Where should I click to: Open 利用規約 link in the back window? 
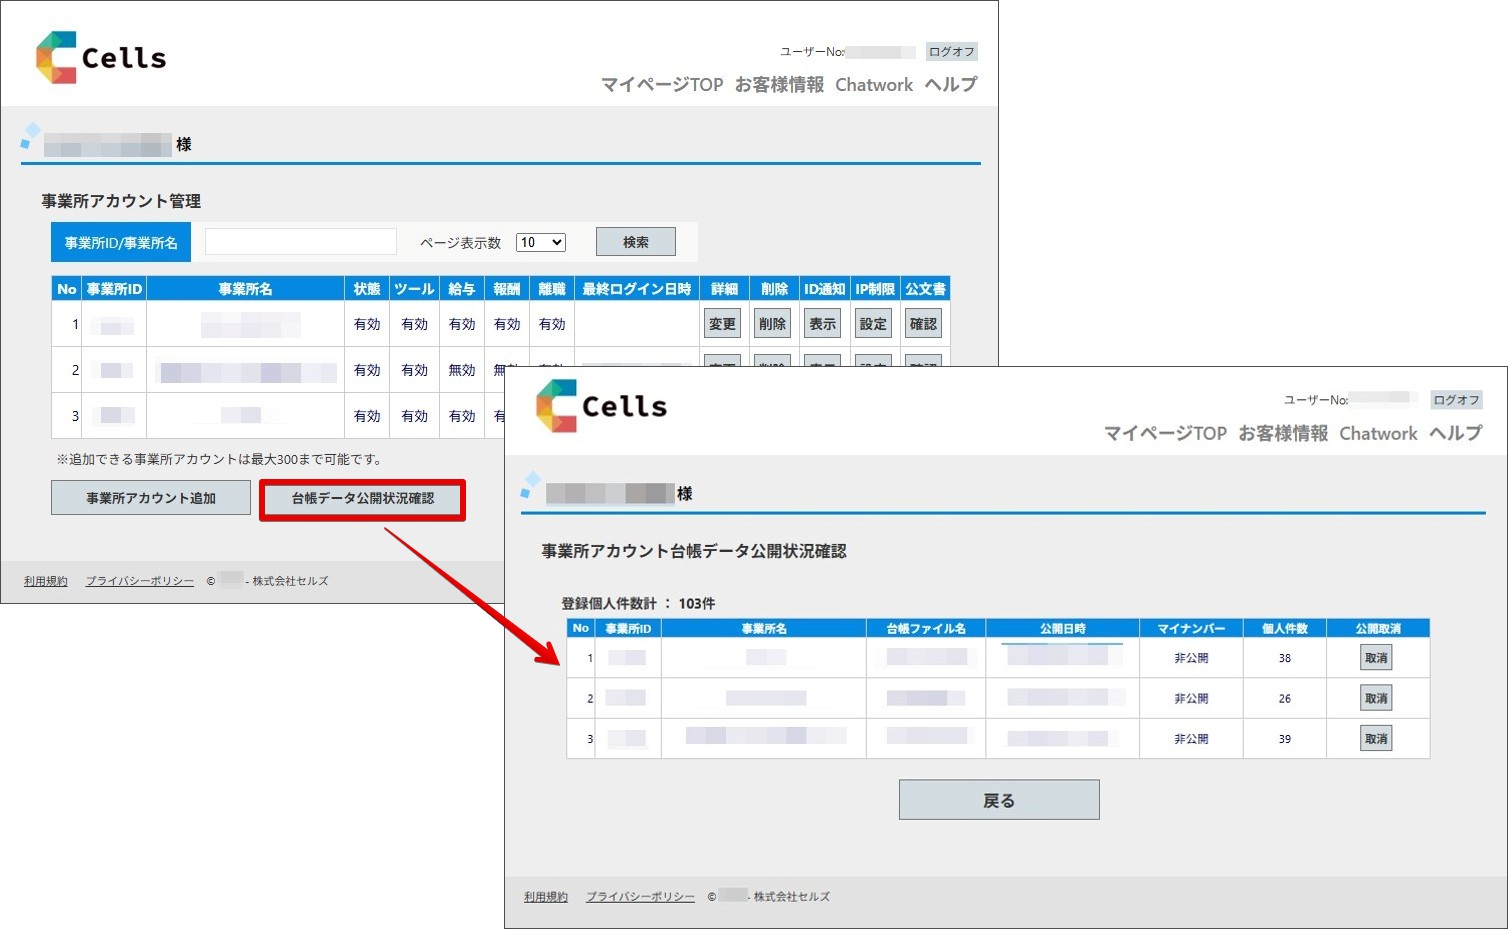pos(46,581)
